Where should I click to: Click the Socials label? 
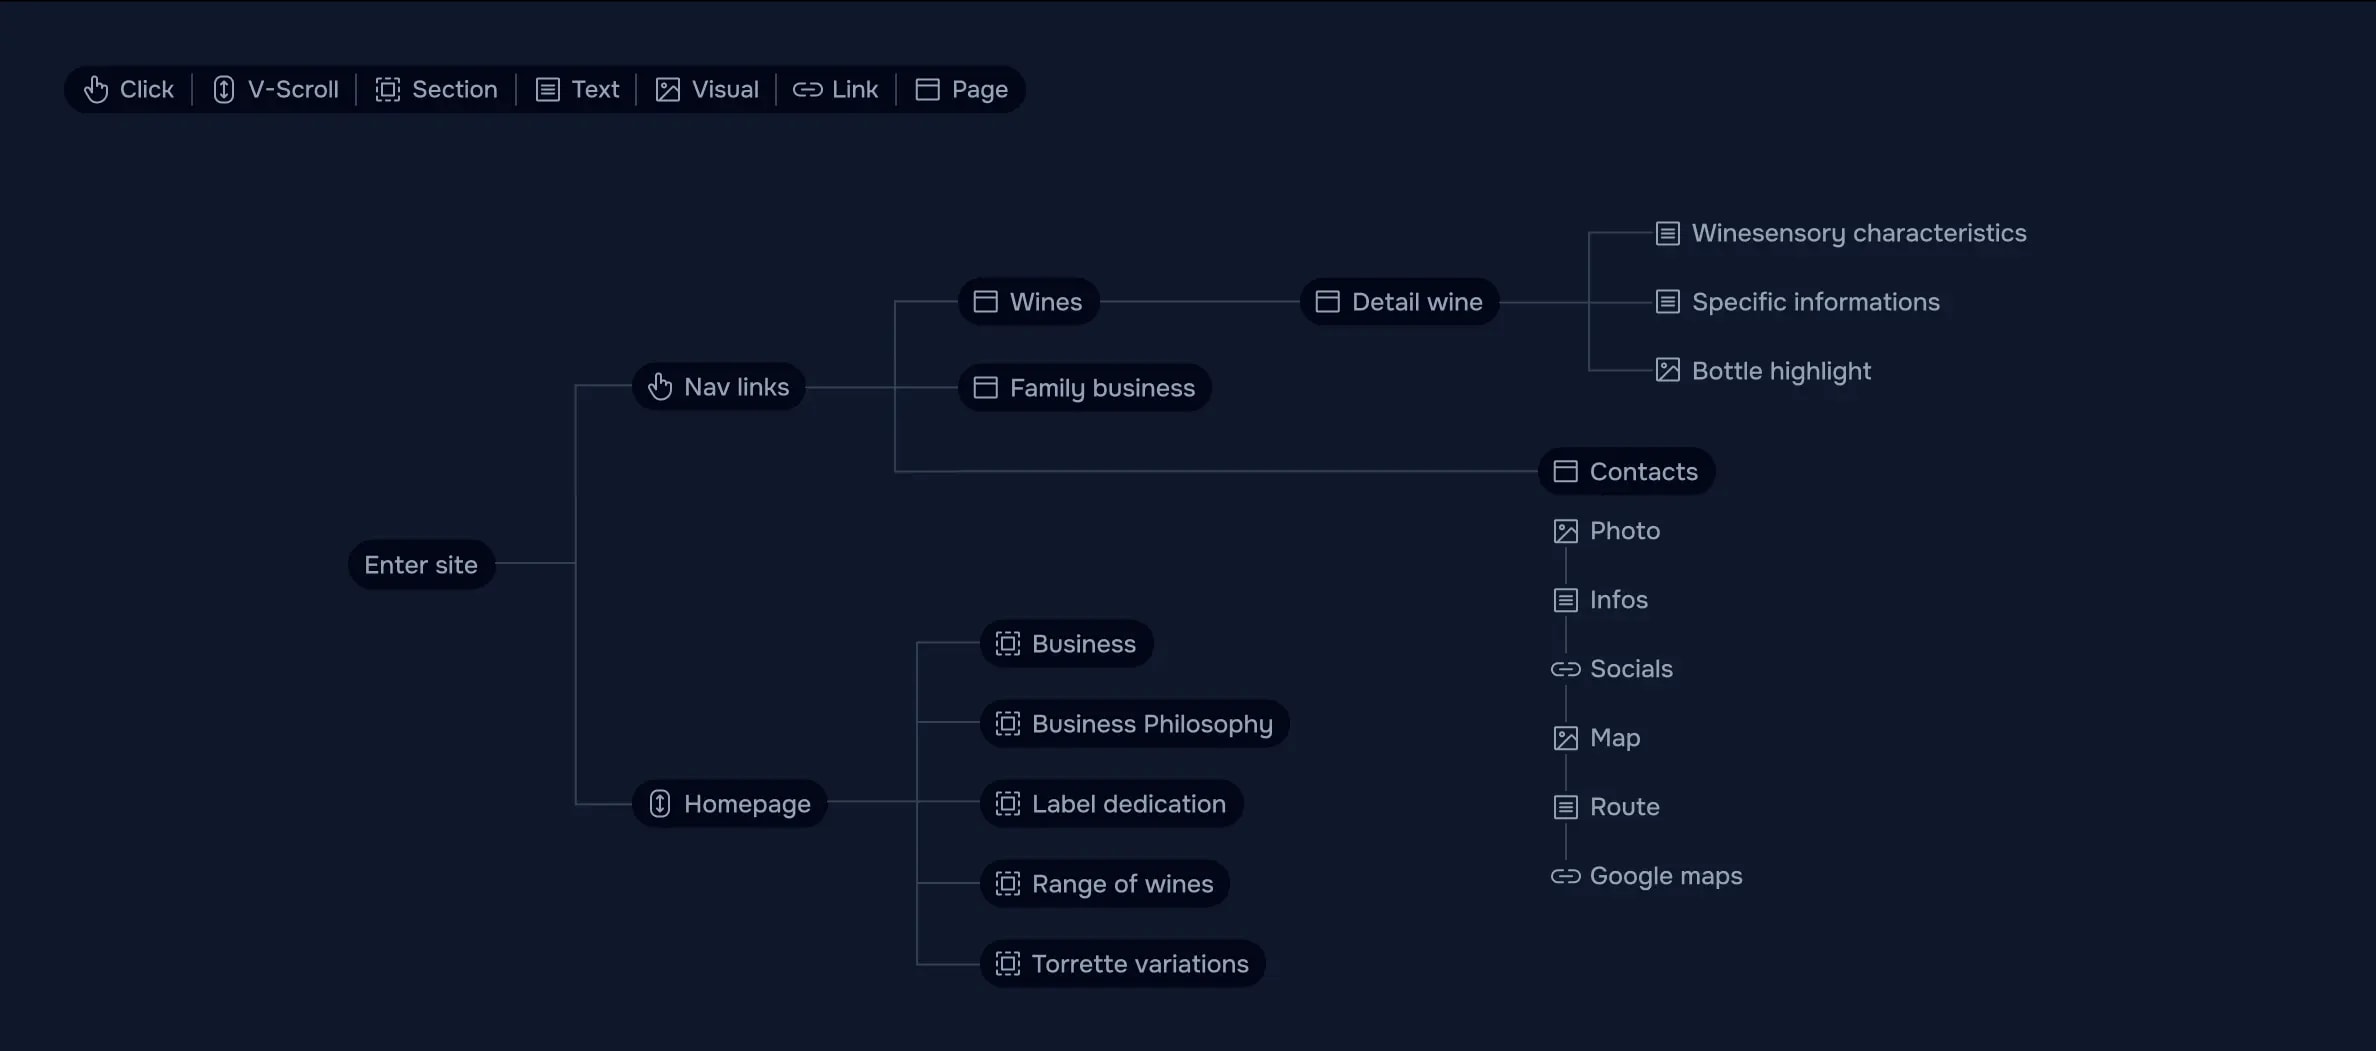(x=1631, y=669)
